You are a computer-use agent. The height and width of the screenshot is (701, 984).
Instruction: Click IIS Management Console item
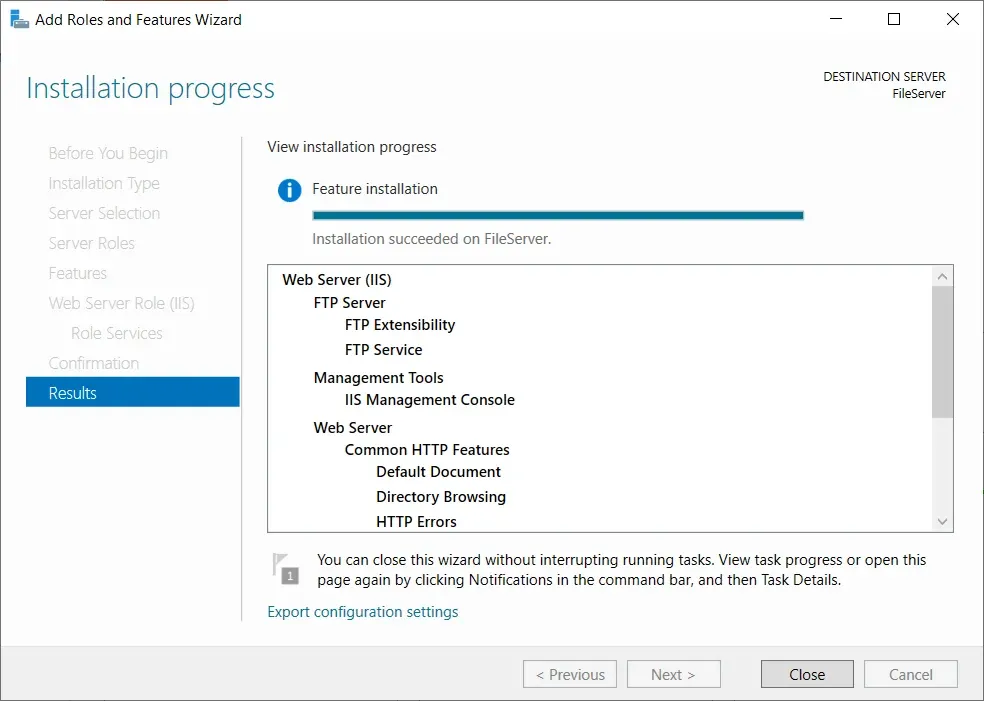tap(429, 400)
